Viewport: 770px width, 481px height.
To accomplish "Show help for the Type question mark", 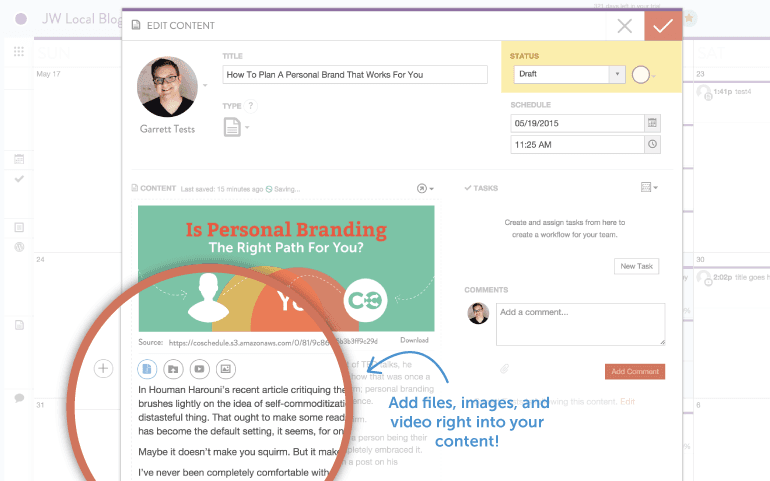I will pyautogui.click(x=250, y=106).
